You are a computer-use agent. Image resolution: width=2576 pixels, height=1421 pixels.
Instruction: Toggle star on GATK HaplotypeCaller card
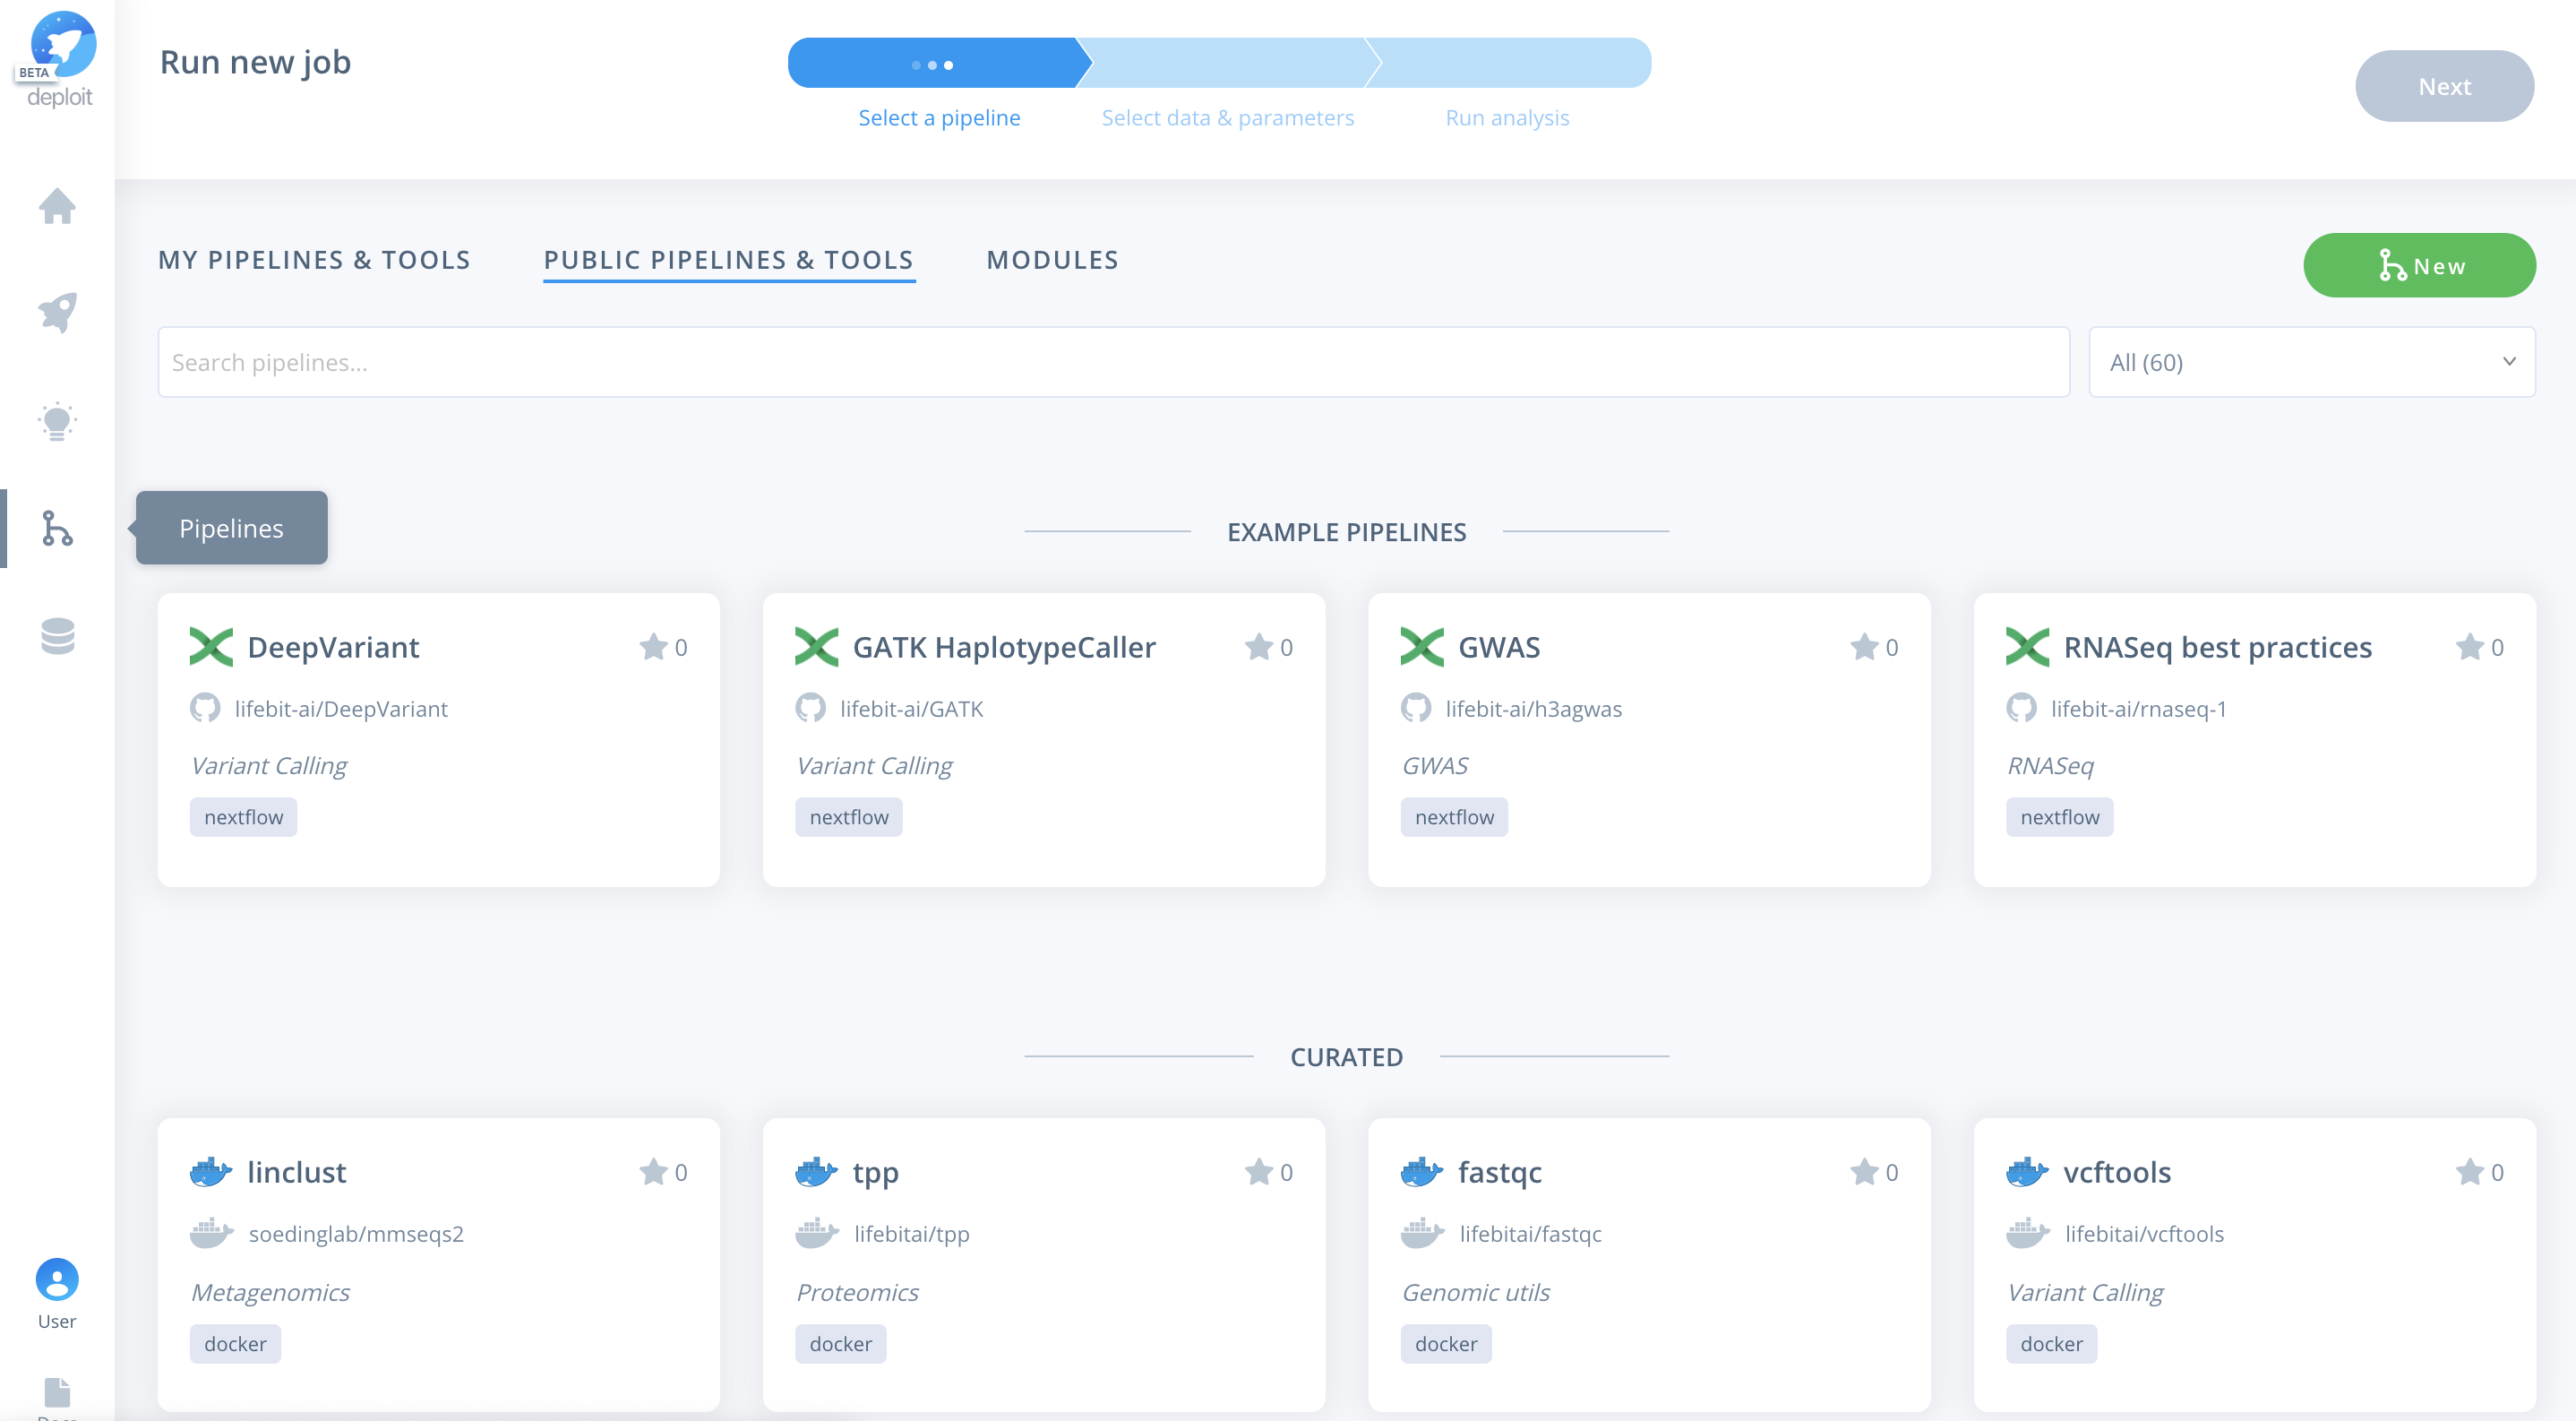click(1258, 647)
